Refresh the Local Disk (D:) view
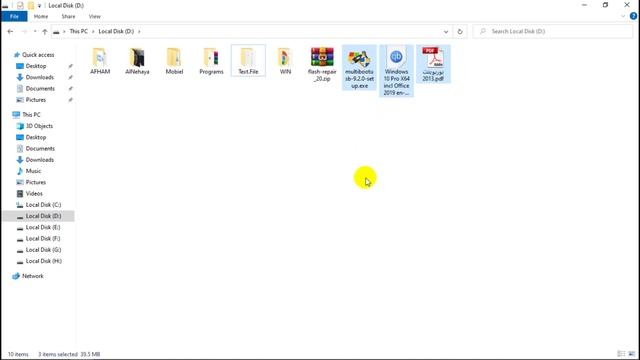 pos(460,31)
